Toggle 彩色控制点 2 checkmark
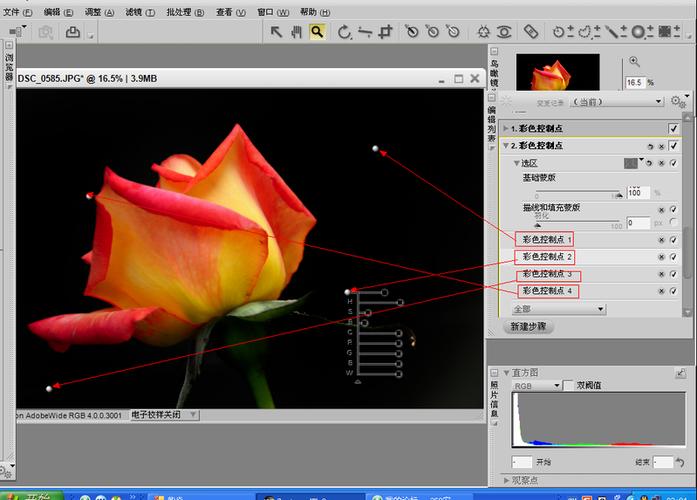Image resolution: width=697 pixels, height=500 pixels. pyautogui.click(x=673, y=257)
